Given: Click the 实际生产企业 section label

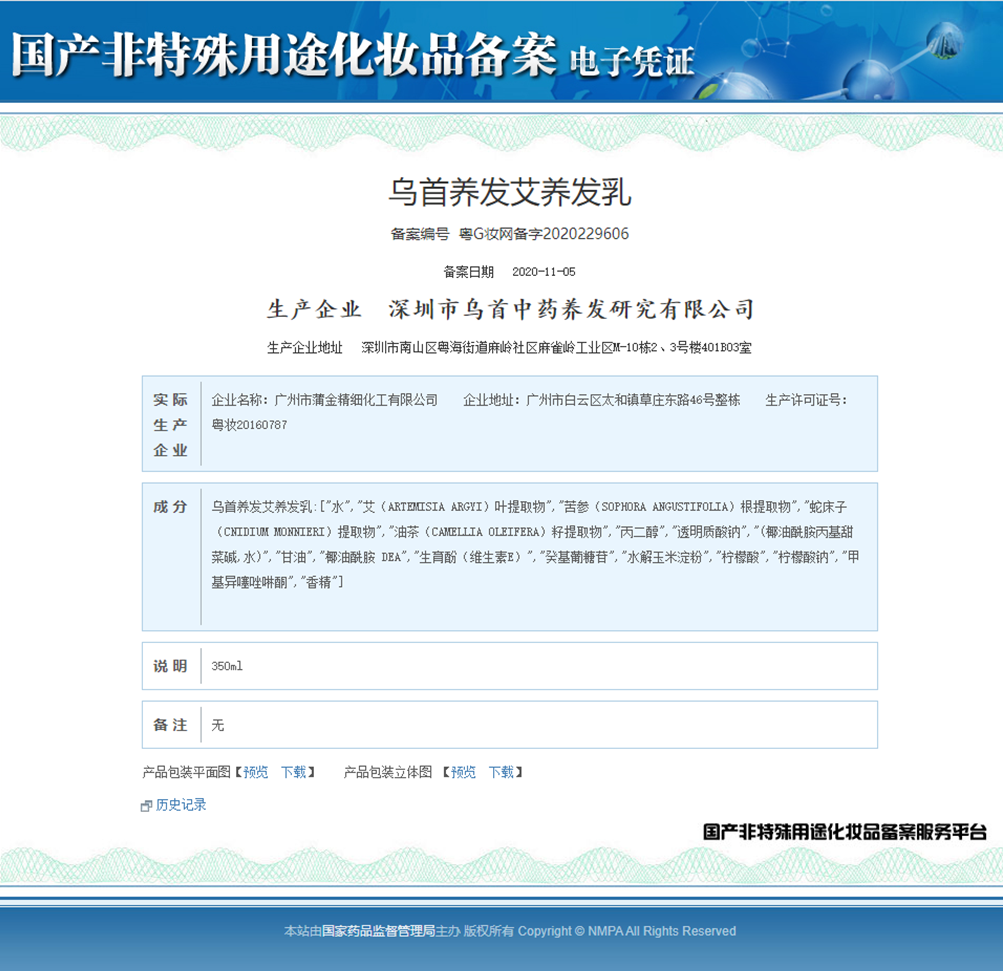Looking at the screenshot, I should point(170,425).
